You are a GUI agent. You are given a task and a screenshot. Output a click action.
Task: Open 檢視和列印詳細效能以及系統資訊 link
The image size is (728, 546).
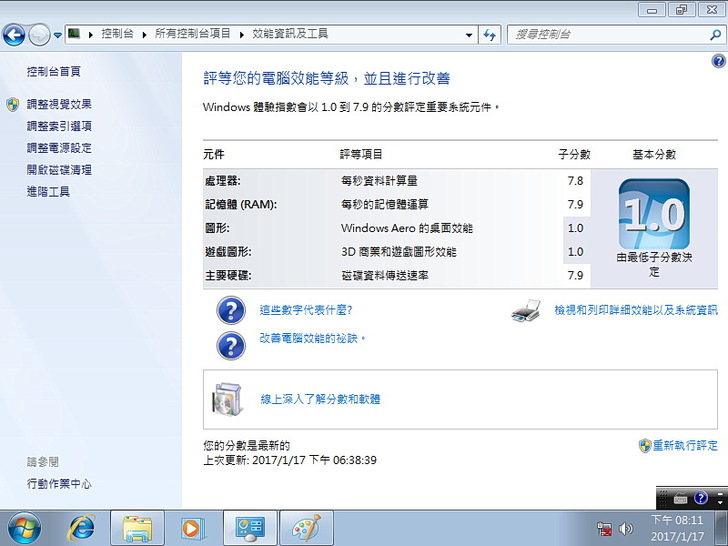coord(636,310)
